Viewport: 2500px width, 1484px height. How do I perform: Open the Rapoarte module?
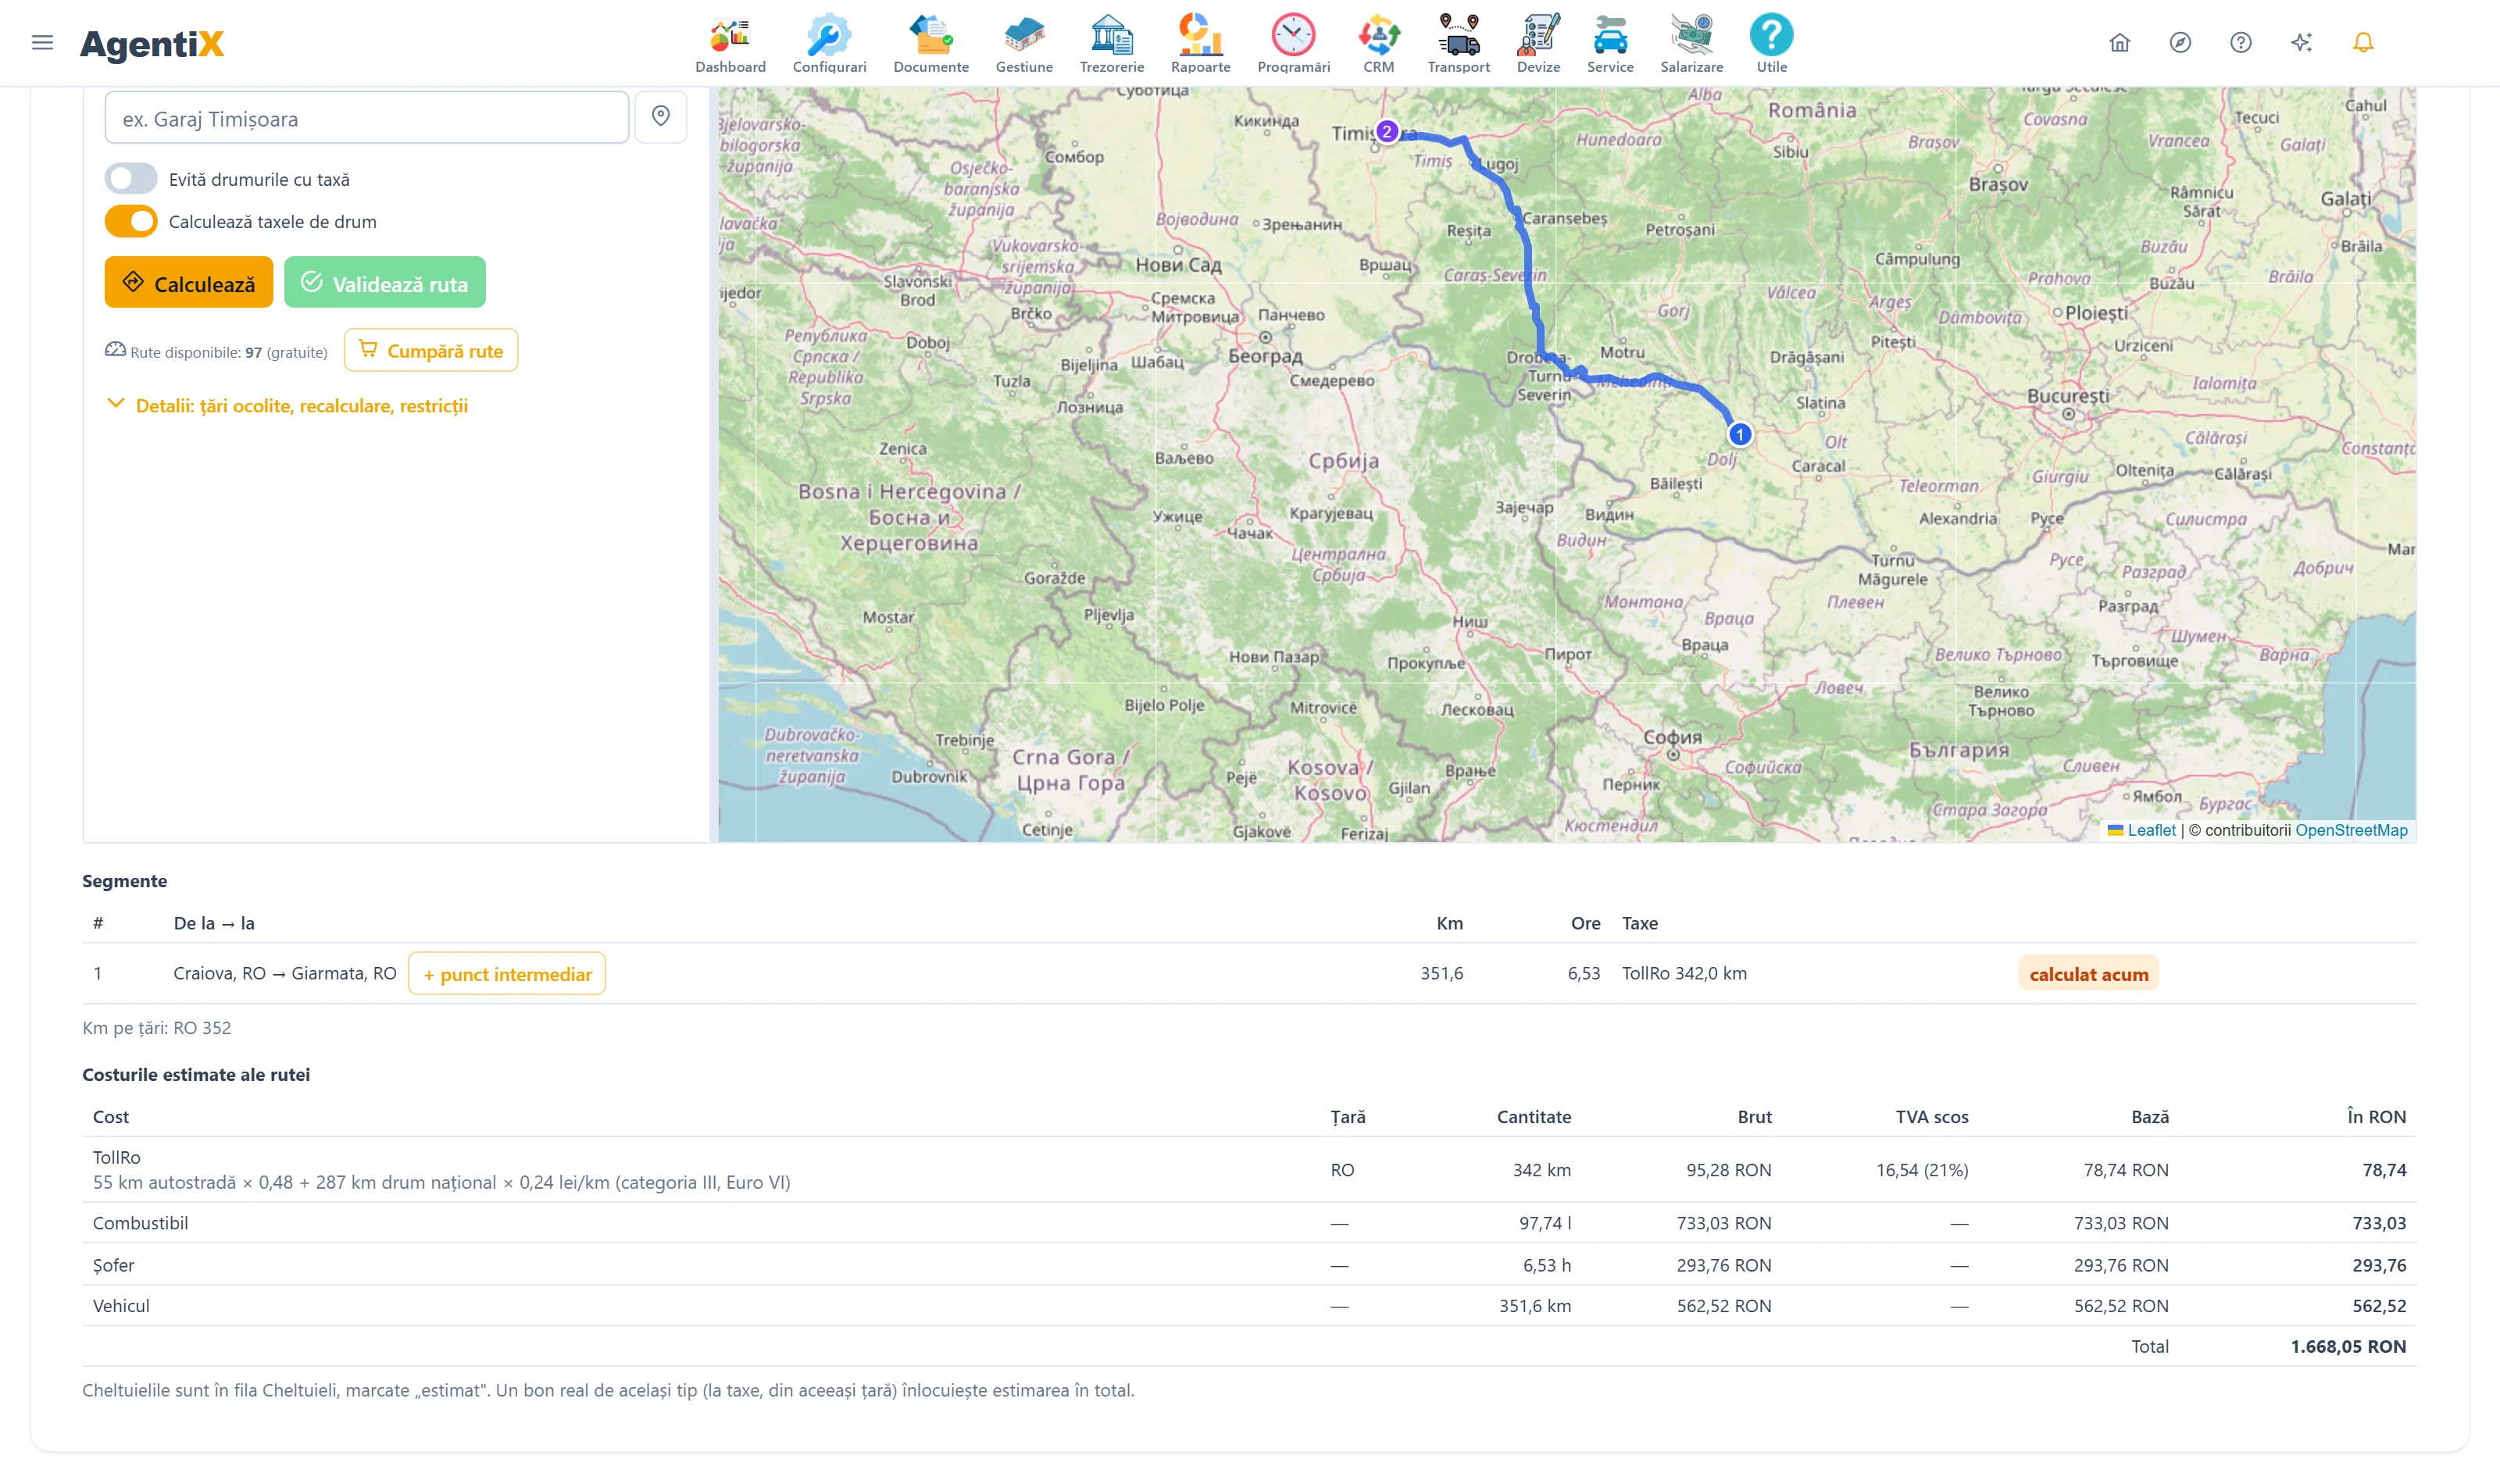(1200, 44)
